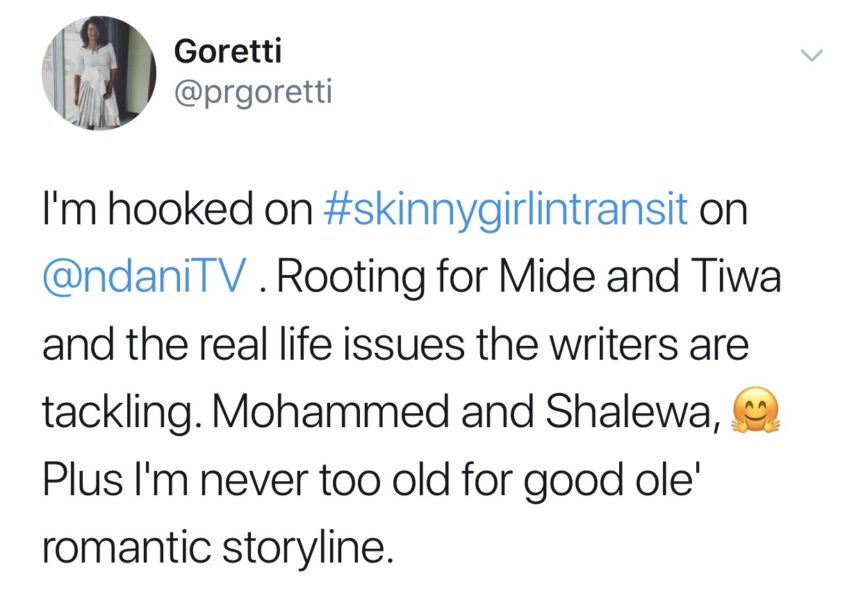Viewport: 863px width, 598px height.
Task: Open the tweet options chevron menu
Action: (811, 56)
